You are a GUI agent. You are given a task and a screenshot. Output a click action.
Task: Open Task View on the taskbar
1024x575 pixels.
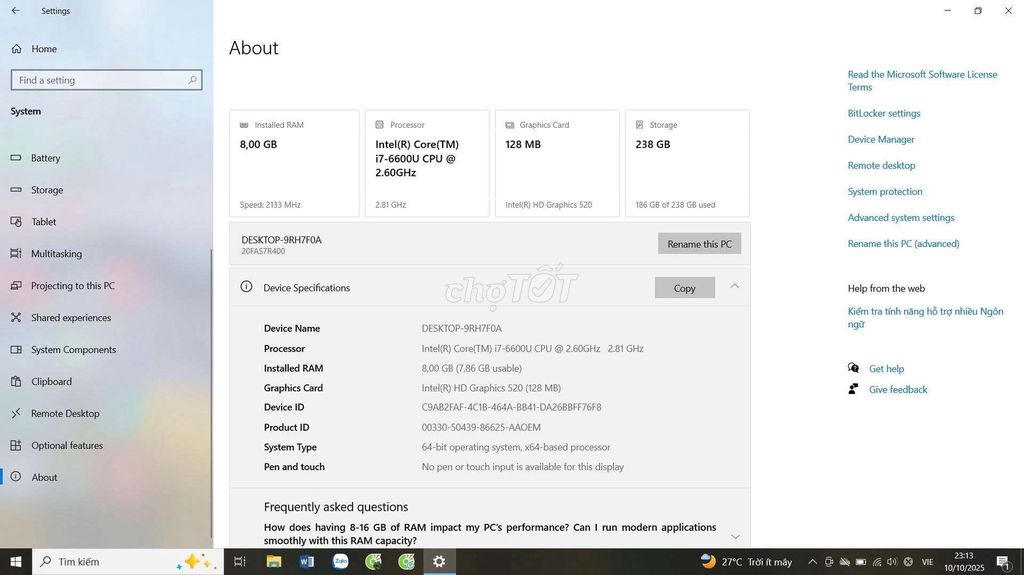click(240, 561)
